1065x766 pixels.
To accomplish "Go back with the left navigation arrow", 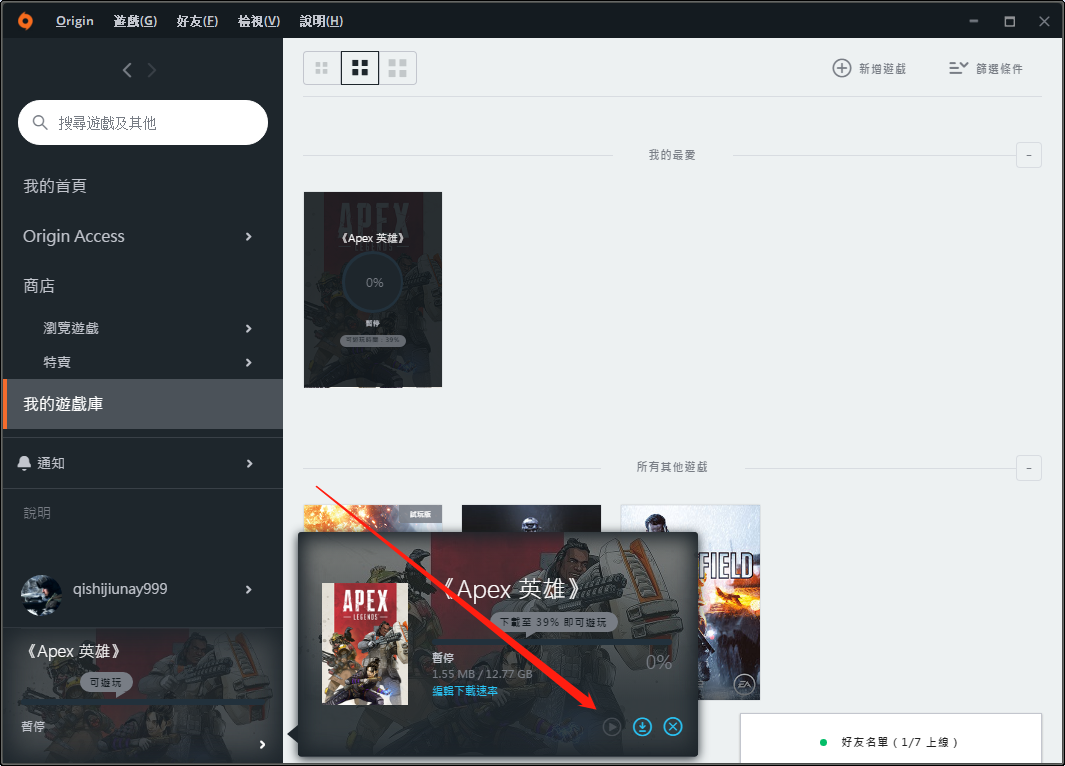I will (127, 70).
